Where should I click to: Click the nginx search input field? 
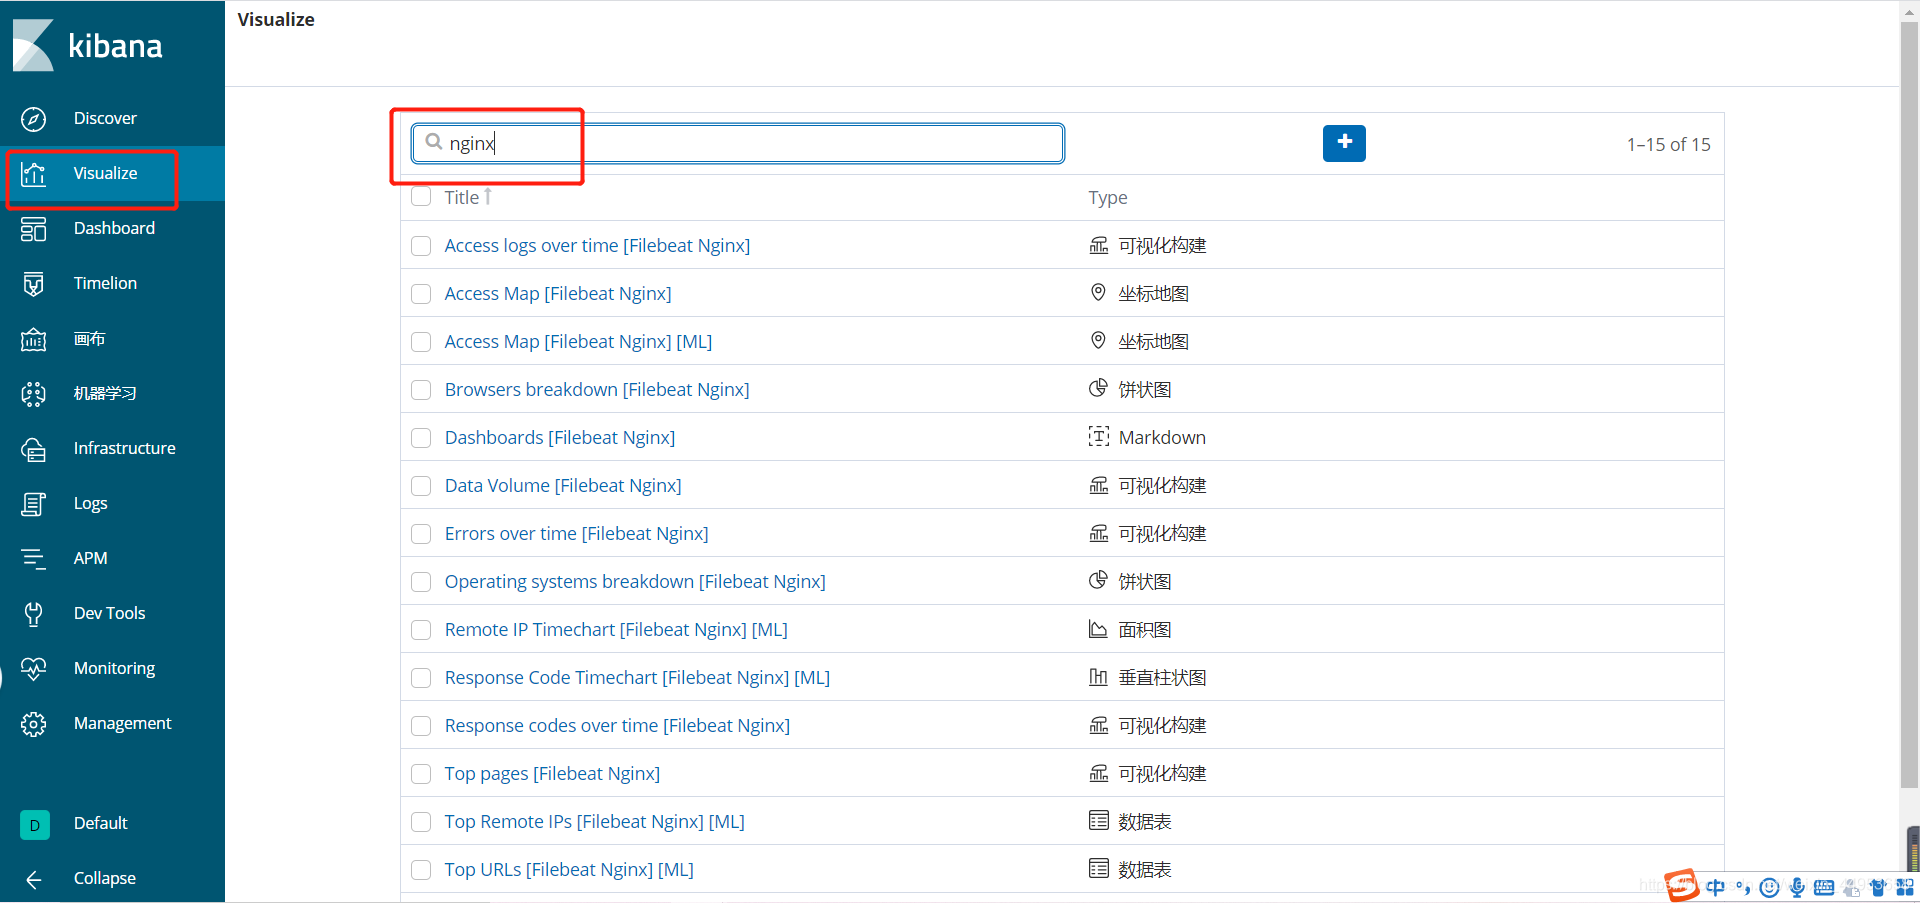[x=738, y=143]
